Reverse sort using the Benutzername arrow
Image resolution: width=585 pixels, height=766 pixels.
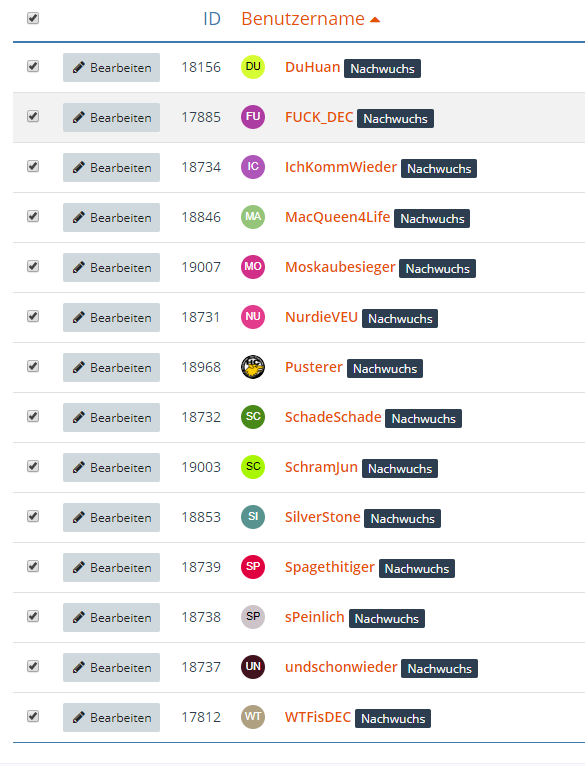click(x=375, y=20)
